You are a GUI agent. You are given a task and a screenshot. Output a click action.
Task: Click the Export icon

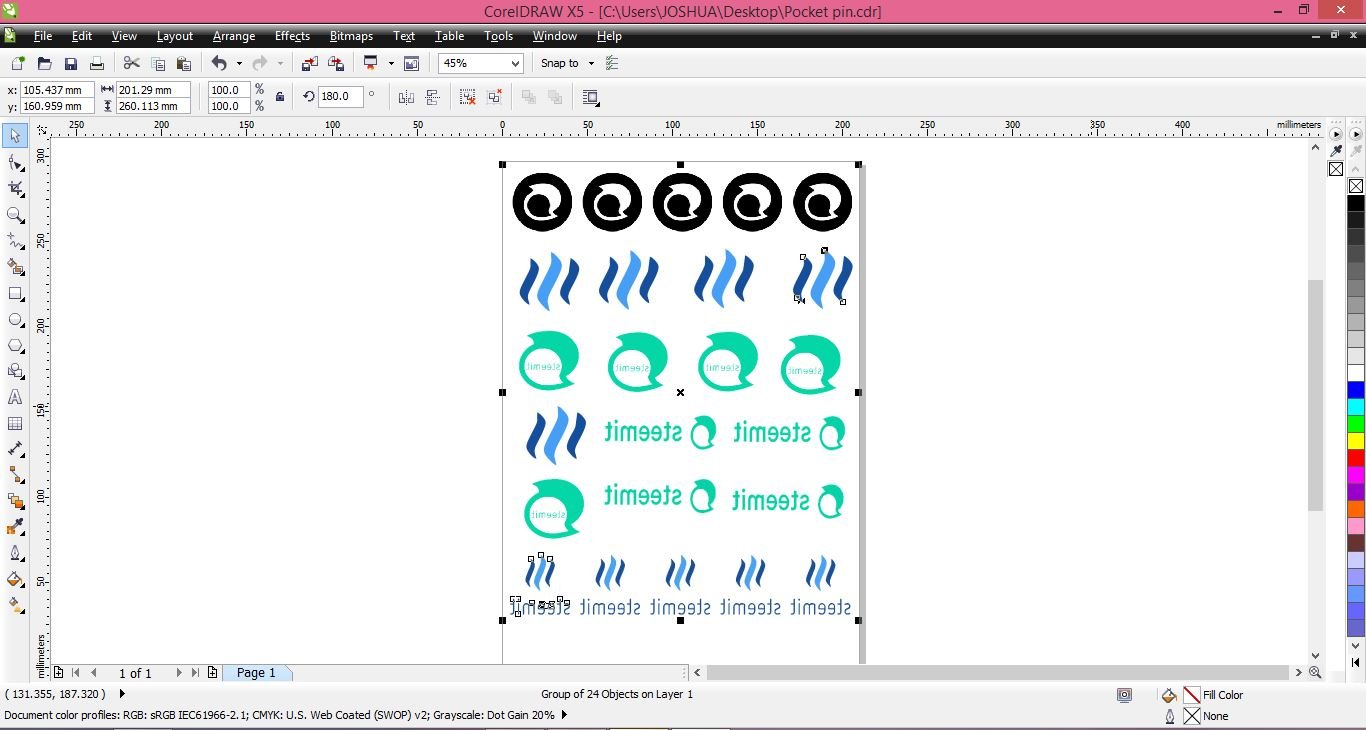[336, 63]
